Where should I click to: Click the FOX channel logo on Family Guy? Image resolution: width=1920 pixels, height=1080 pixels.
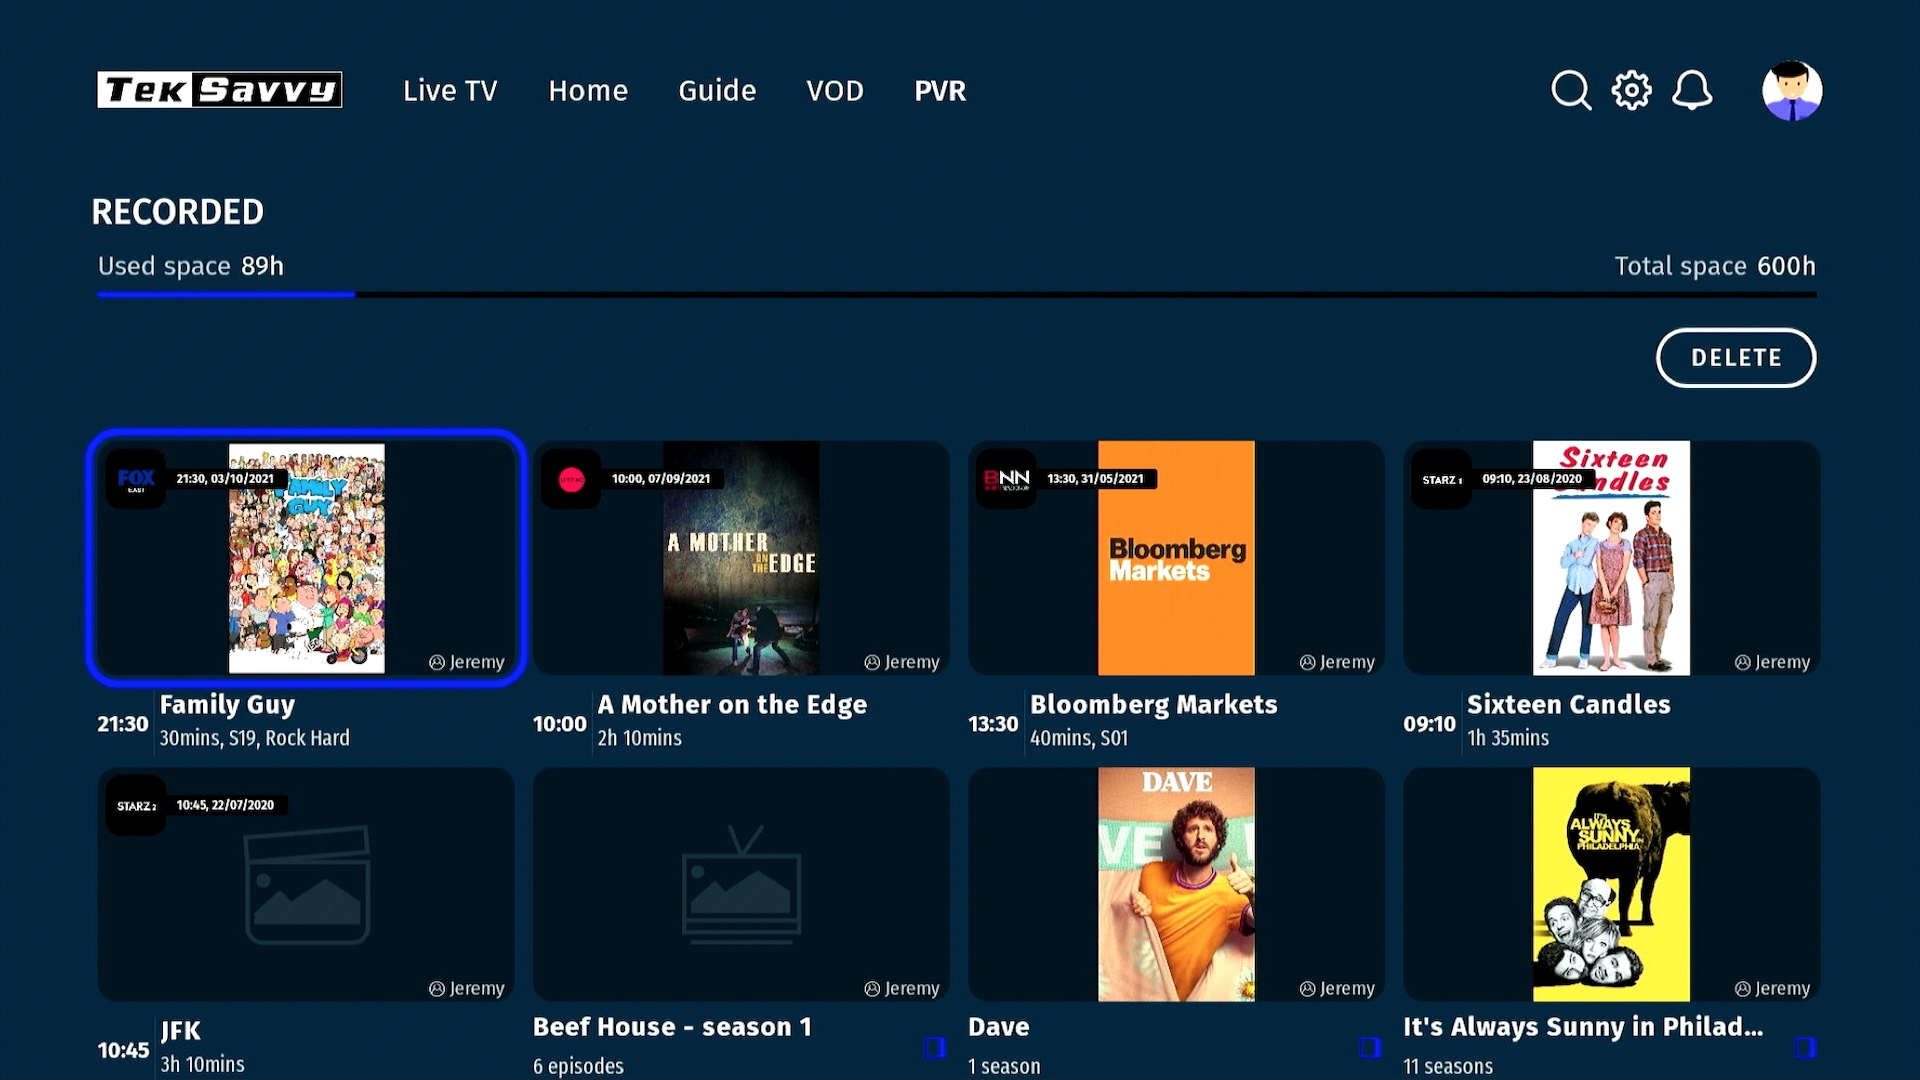click(135, 479)
